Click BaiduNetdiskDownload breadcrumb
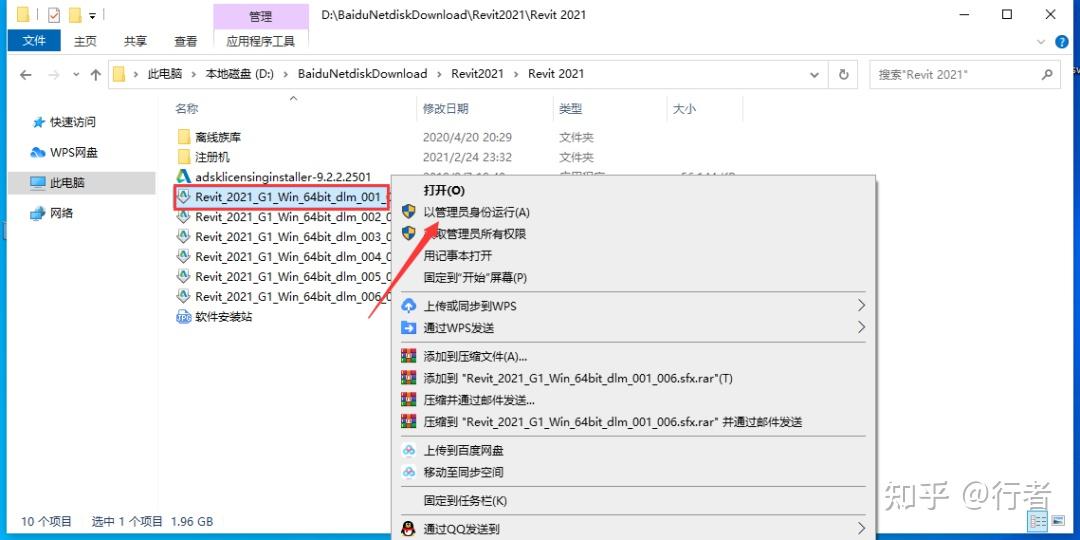Screen dimensions: 1080x540 pos(362,74)
